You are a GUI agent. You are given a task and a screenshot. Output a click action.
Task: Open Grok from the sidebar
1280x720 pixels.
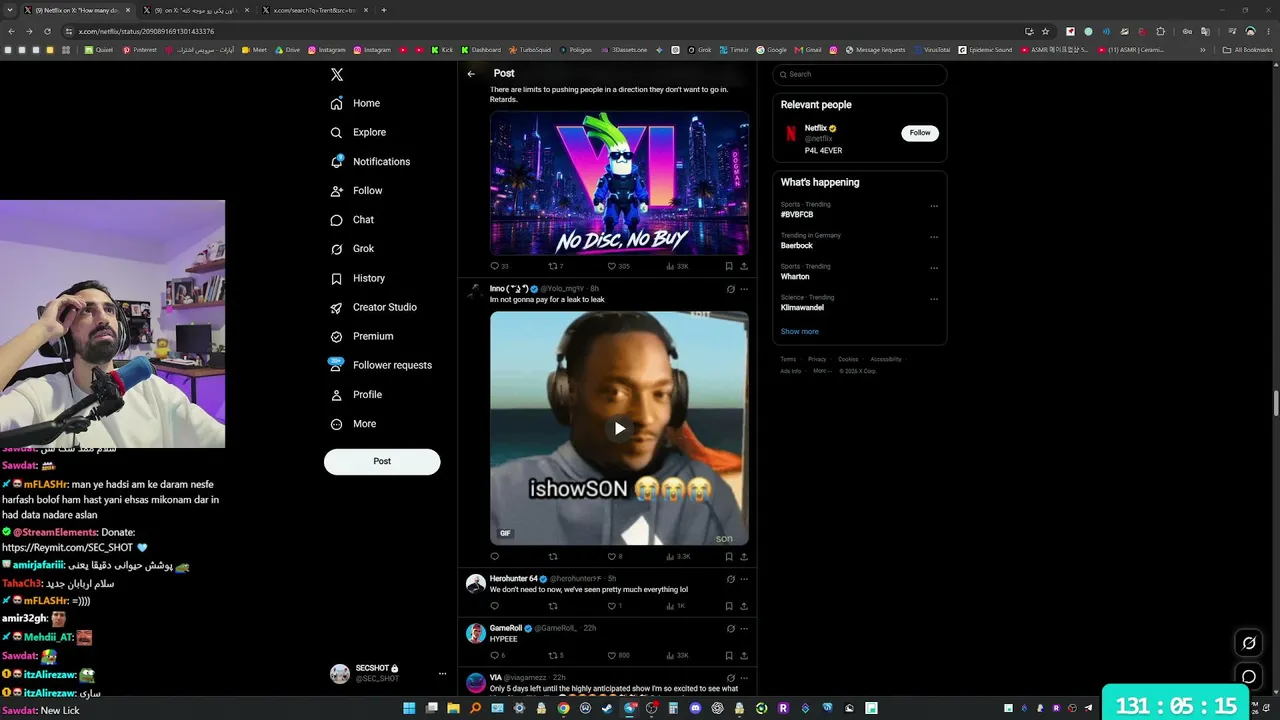352,249
